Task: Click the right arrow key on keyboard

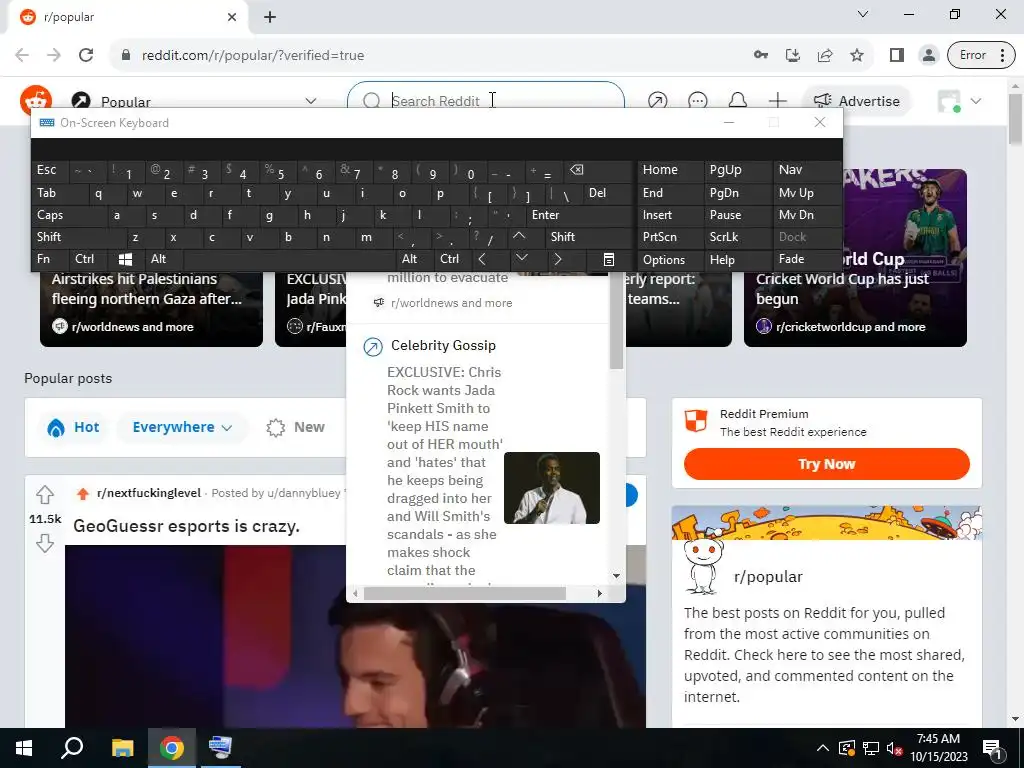Action: [x=557, y=259]
